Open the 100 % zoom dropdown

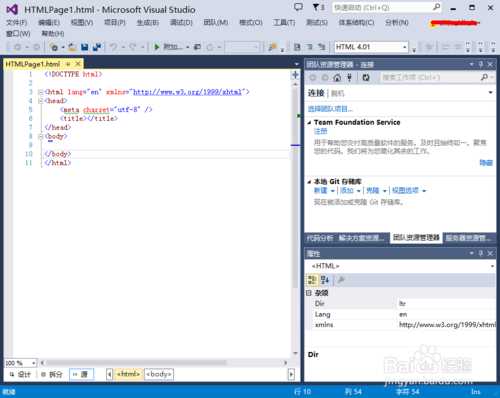[x=33, y=363]
